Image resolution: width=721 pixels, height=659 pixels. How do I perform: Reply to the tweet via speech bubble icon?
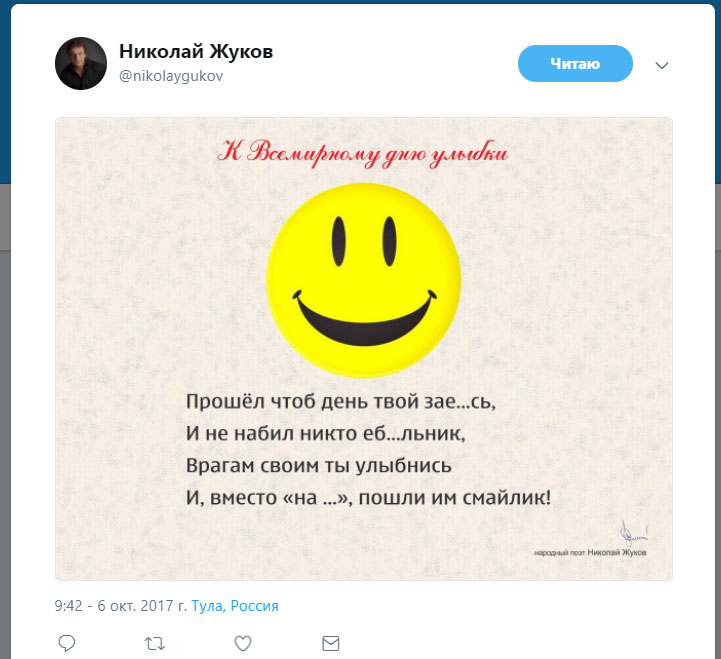(67, 643)
